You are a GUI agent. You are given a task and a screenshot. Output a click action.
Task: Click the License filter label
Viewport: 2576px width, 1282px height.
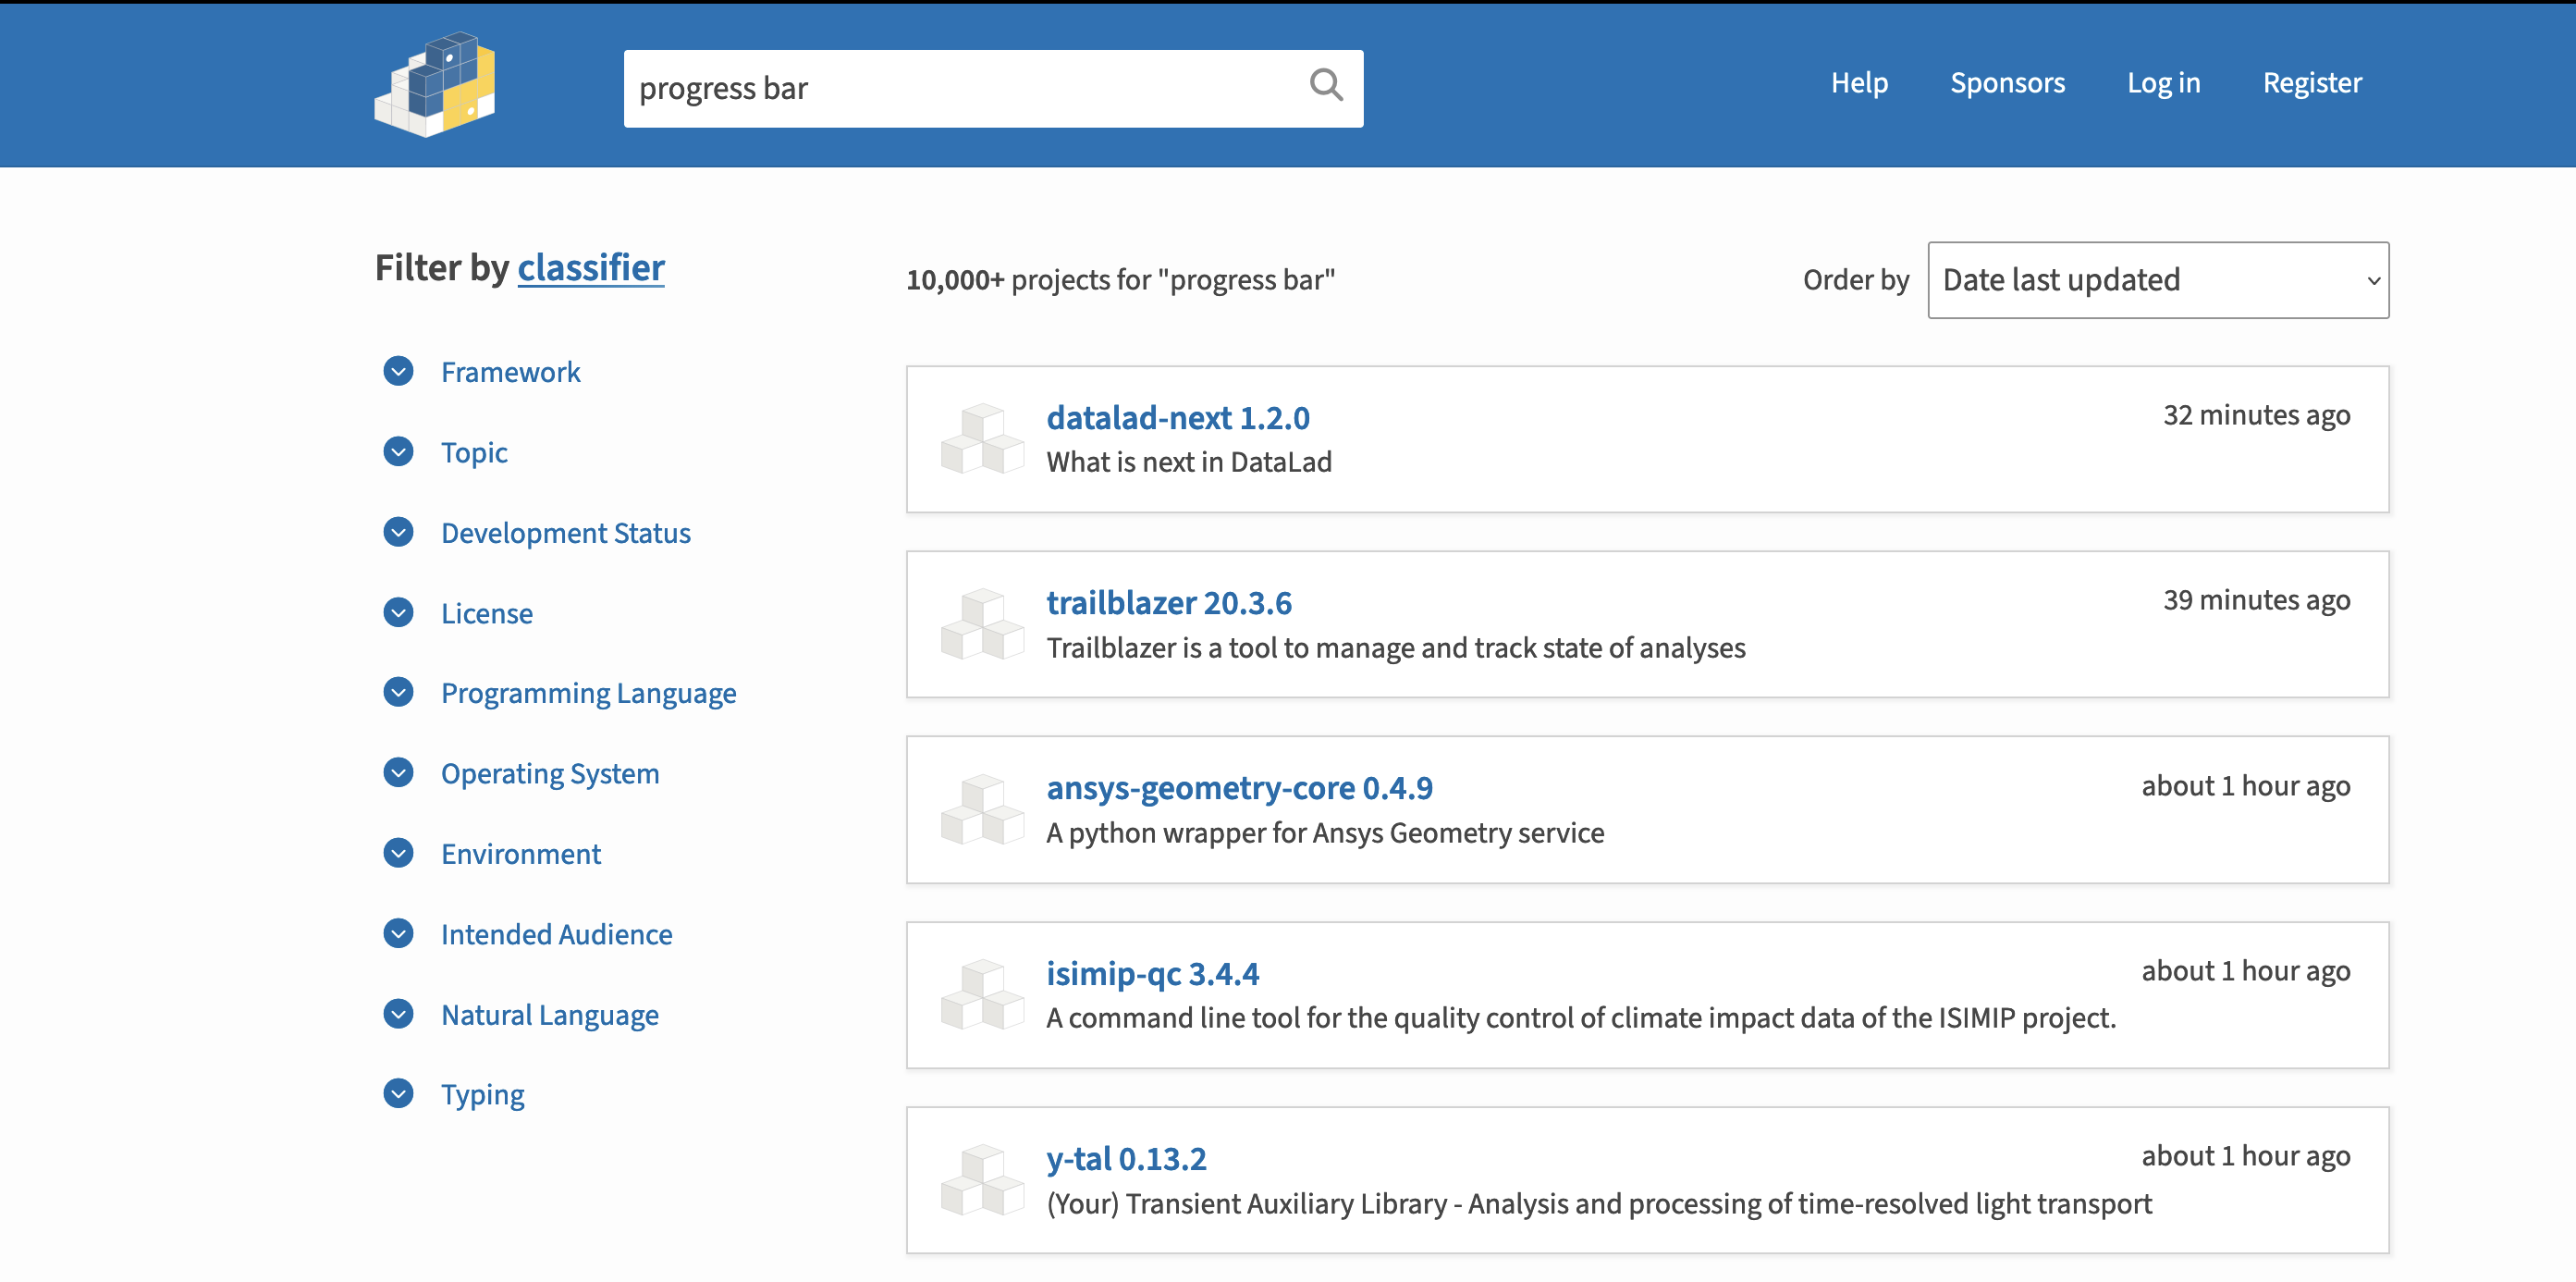click(487, 613)
